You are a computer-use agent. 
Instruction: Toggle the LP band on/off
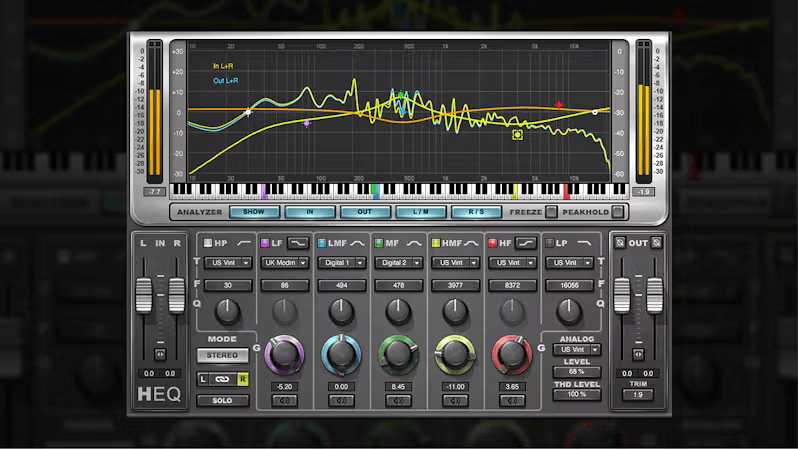[x=550, y=243]
